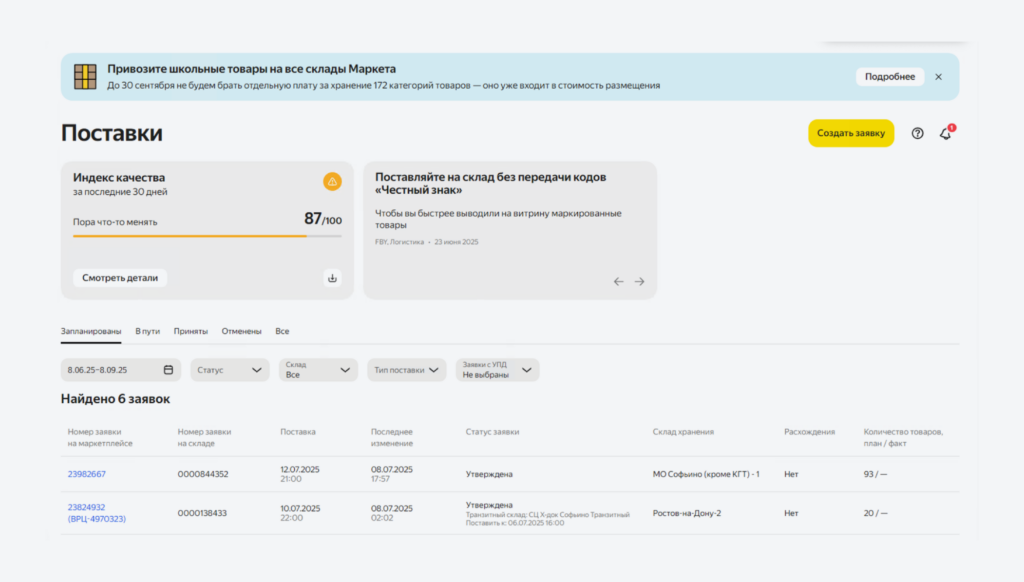
Task: Open the notifications bell icon
Action: click(x=945, y=134)
